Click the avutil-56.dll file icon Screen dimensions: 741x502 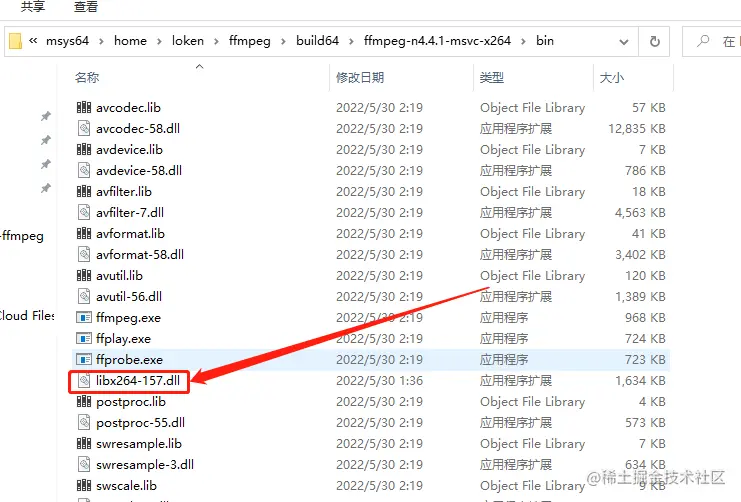[84, 296]
